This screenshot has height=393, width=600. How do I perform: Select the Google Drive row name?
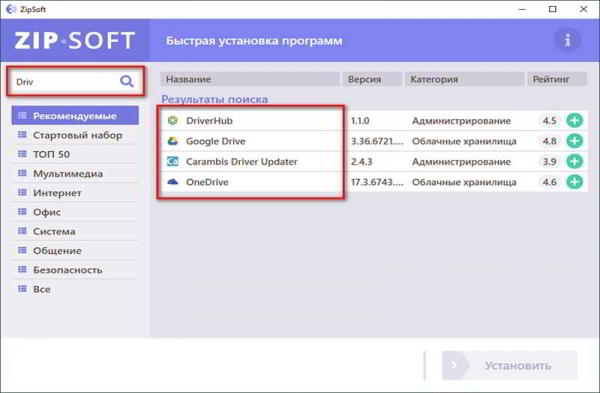coord(215,141)
